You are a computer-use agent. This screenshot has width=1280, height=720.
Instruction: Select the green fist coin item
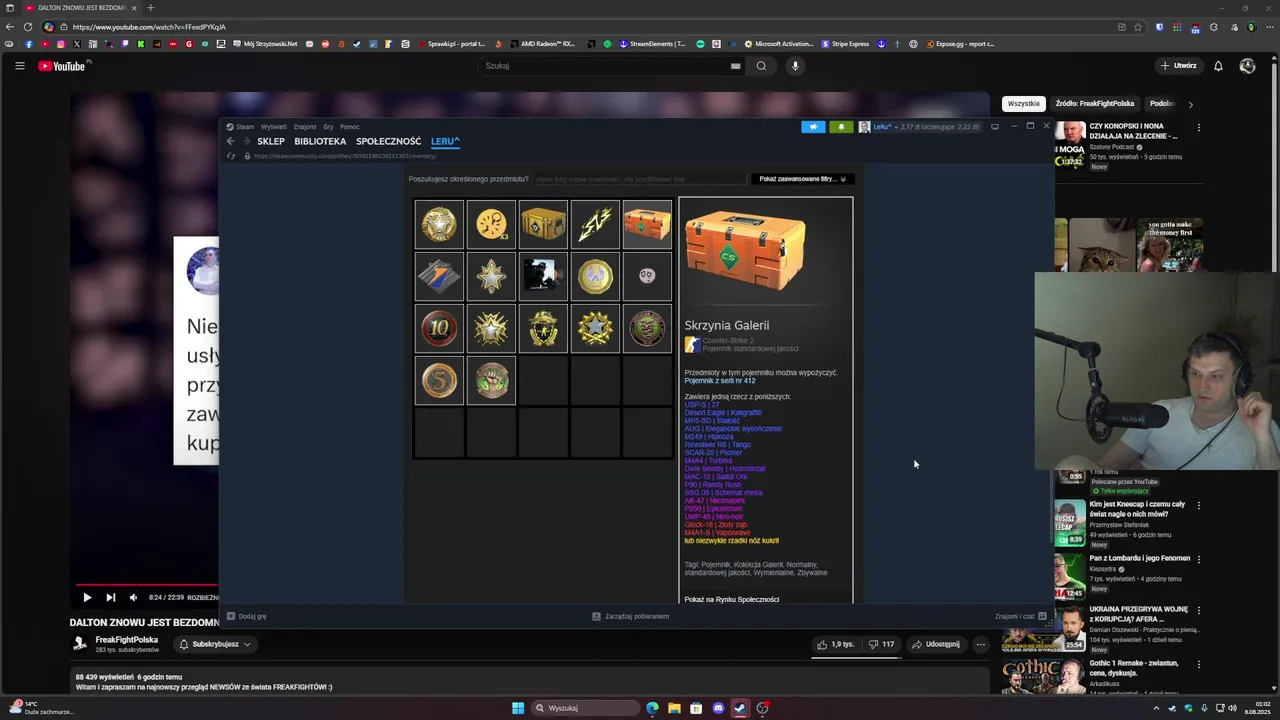[491, 381]
